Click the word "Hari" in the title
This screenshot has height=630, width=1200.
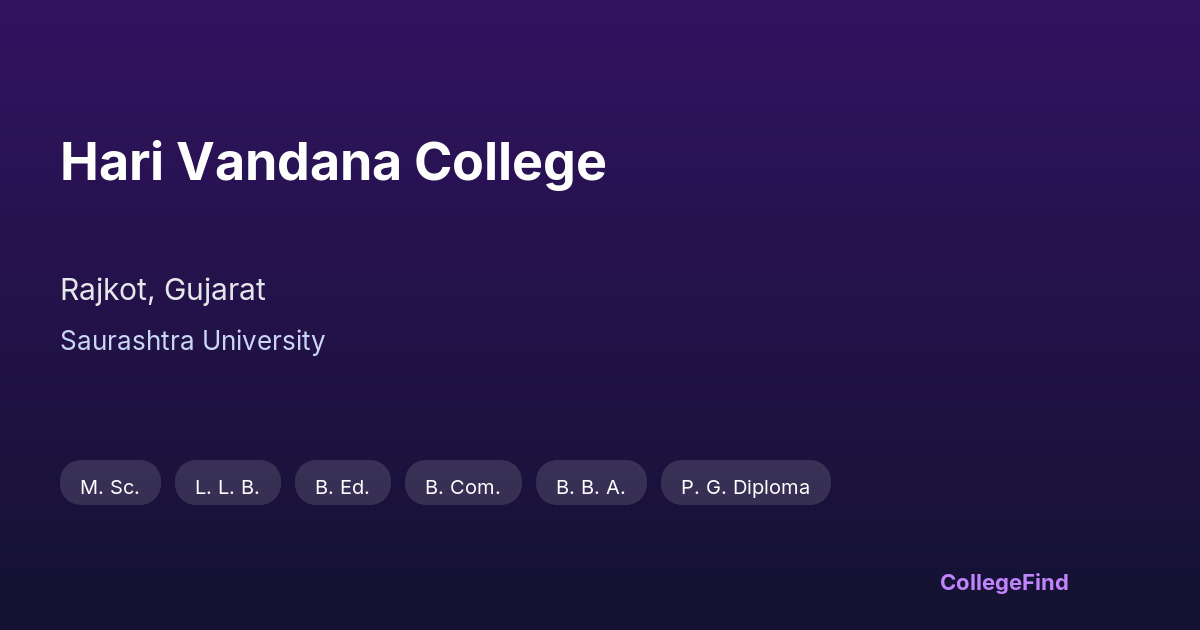[x=112, y=162]
